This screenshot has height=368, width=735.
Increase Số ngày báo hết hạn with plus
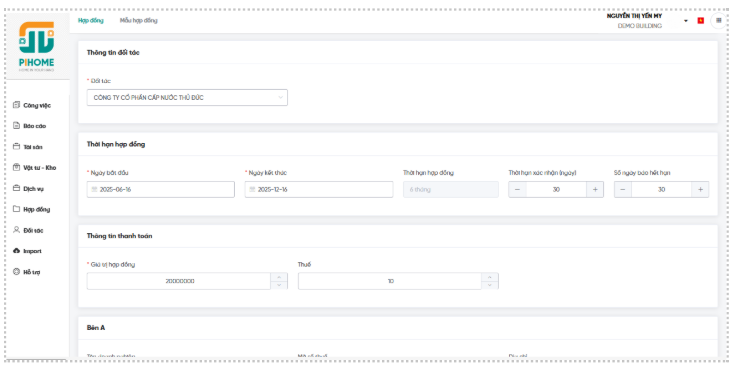[x=700, y=189]
